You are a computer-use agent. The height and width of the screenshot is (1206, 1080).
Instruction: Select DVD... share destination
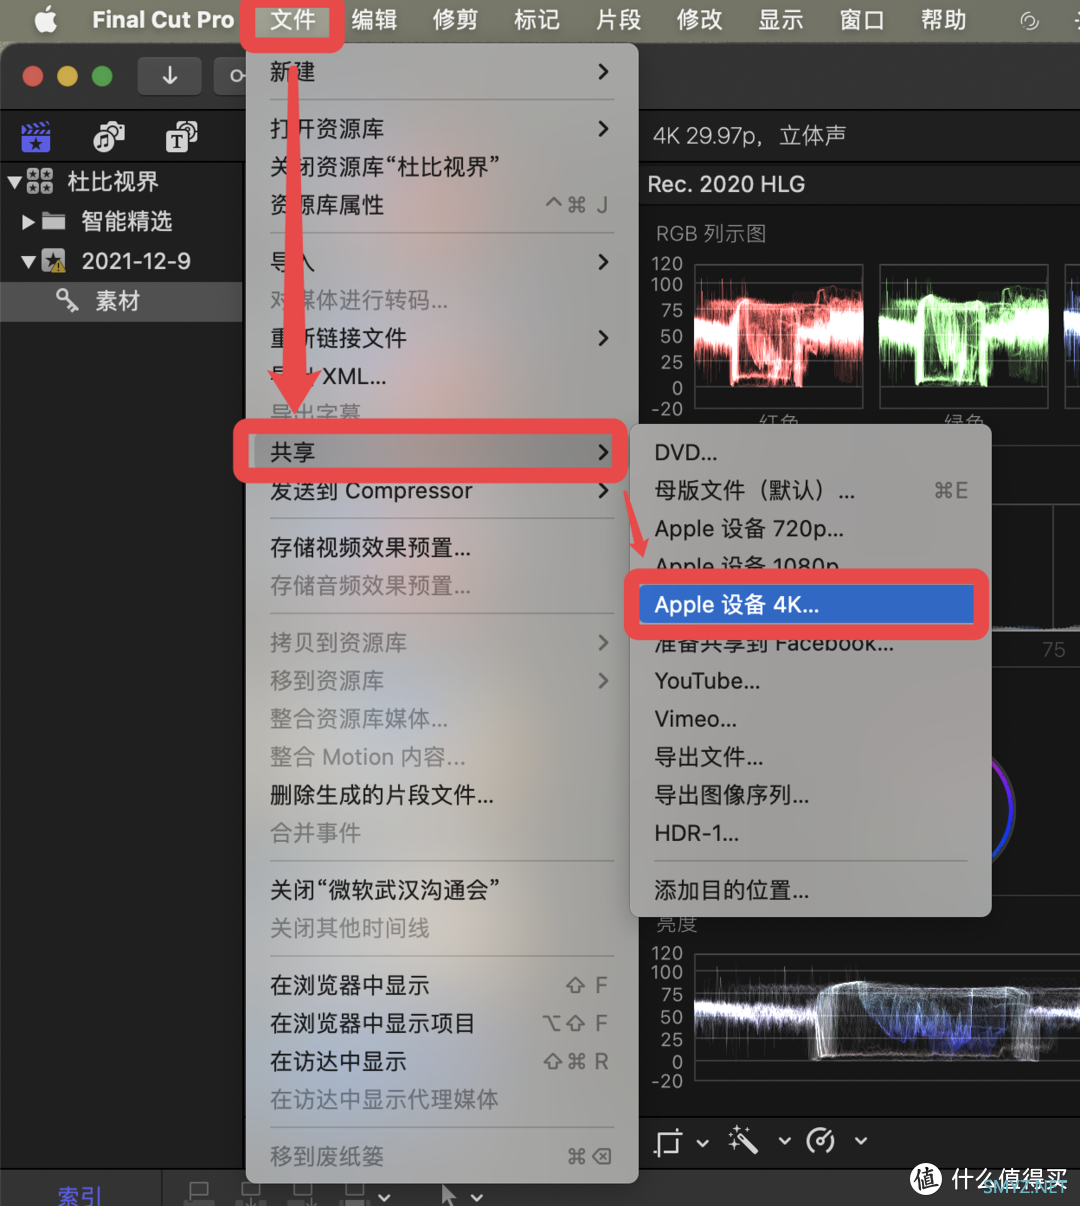click(810, 453)
